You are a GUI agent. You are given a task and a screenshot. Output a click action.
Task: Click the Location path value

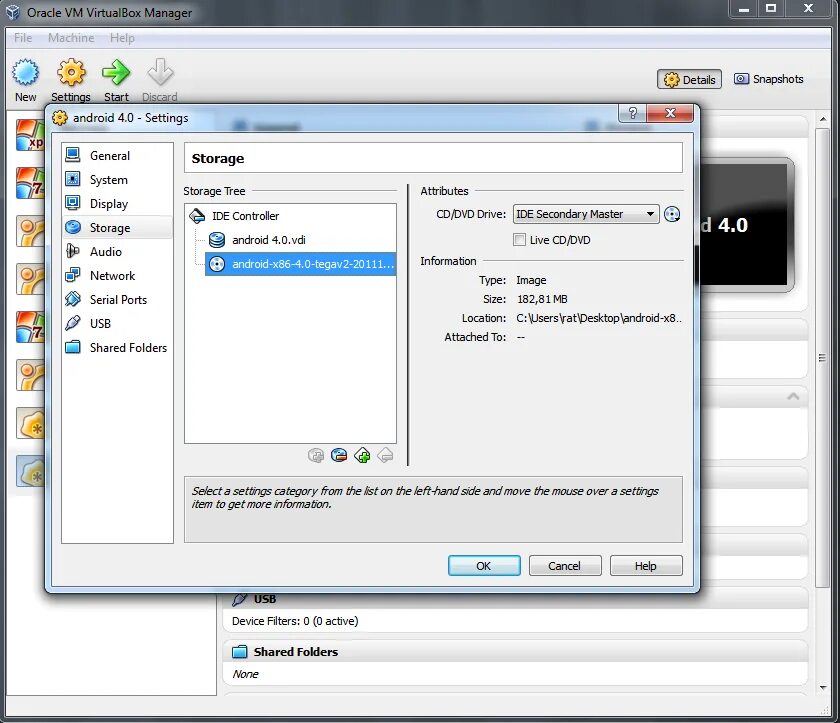tap(599, 318)
